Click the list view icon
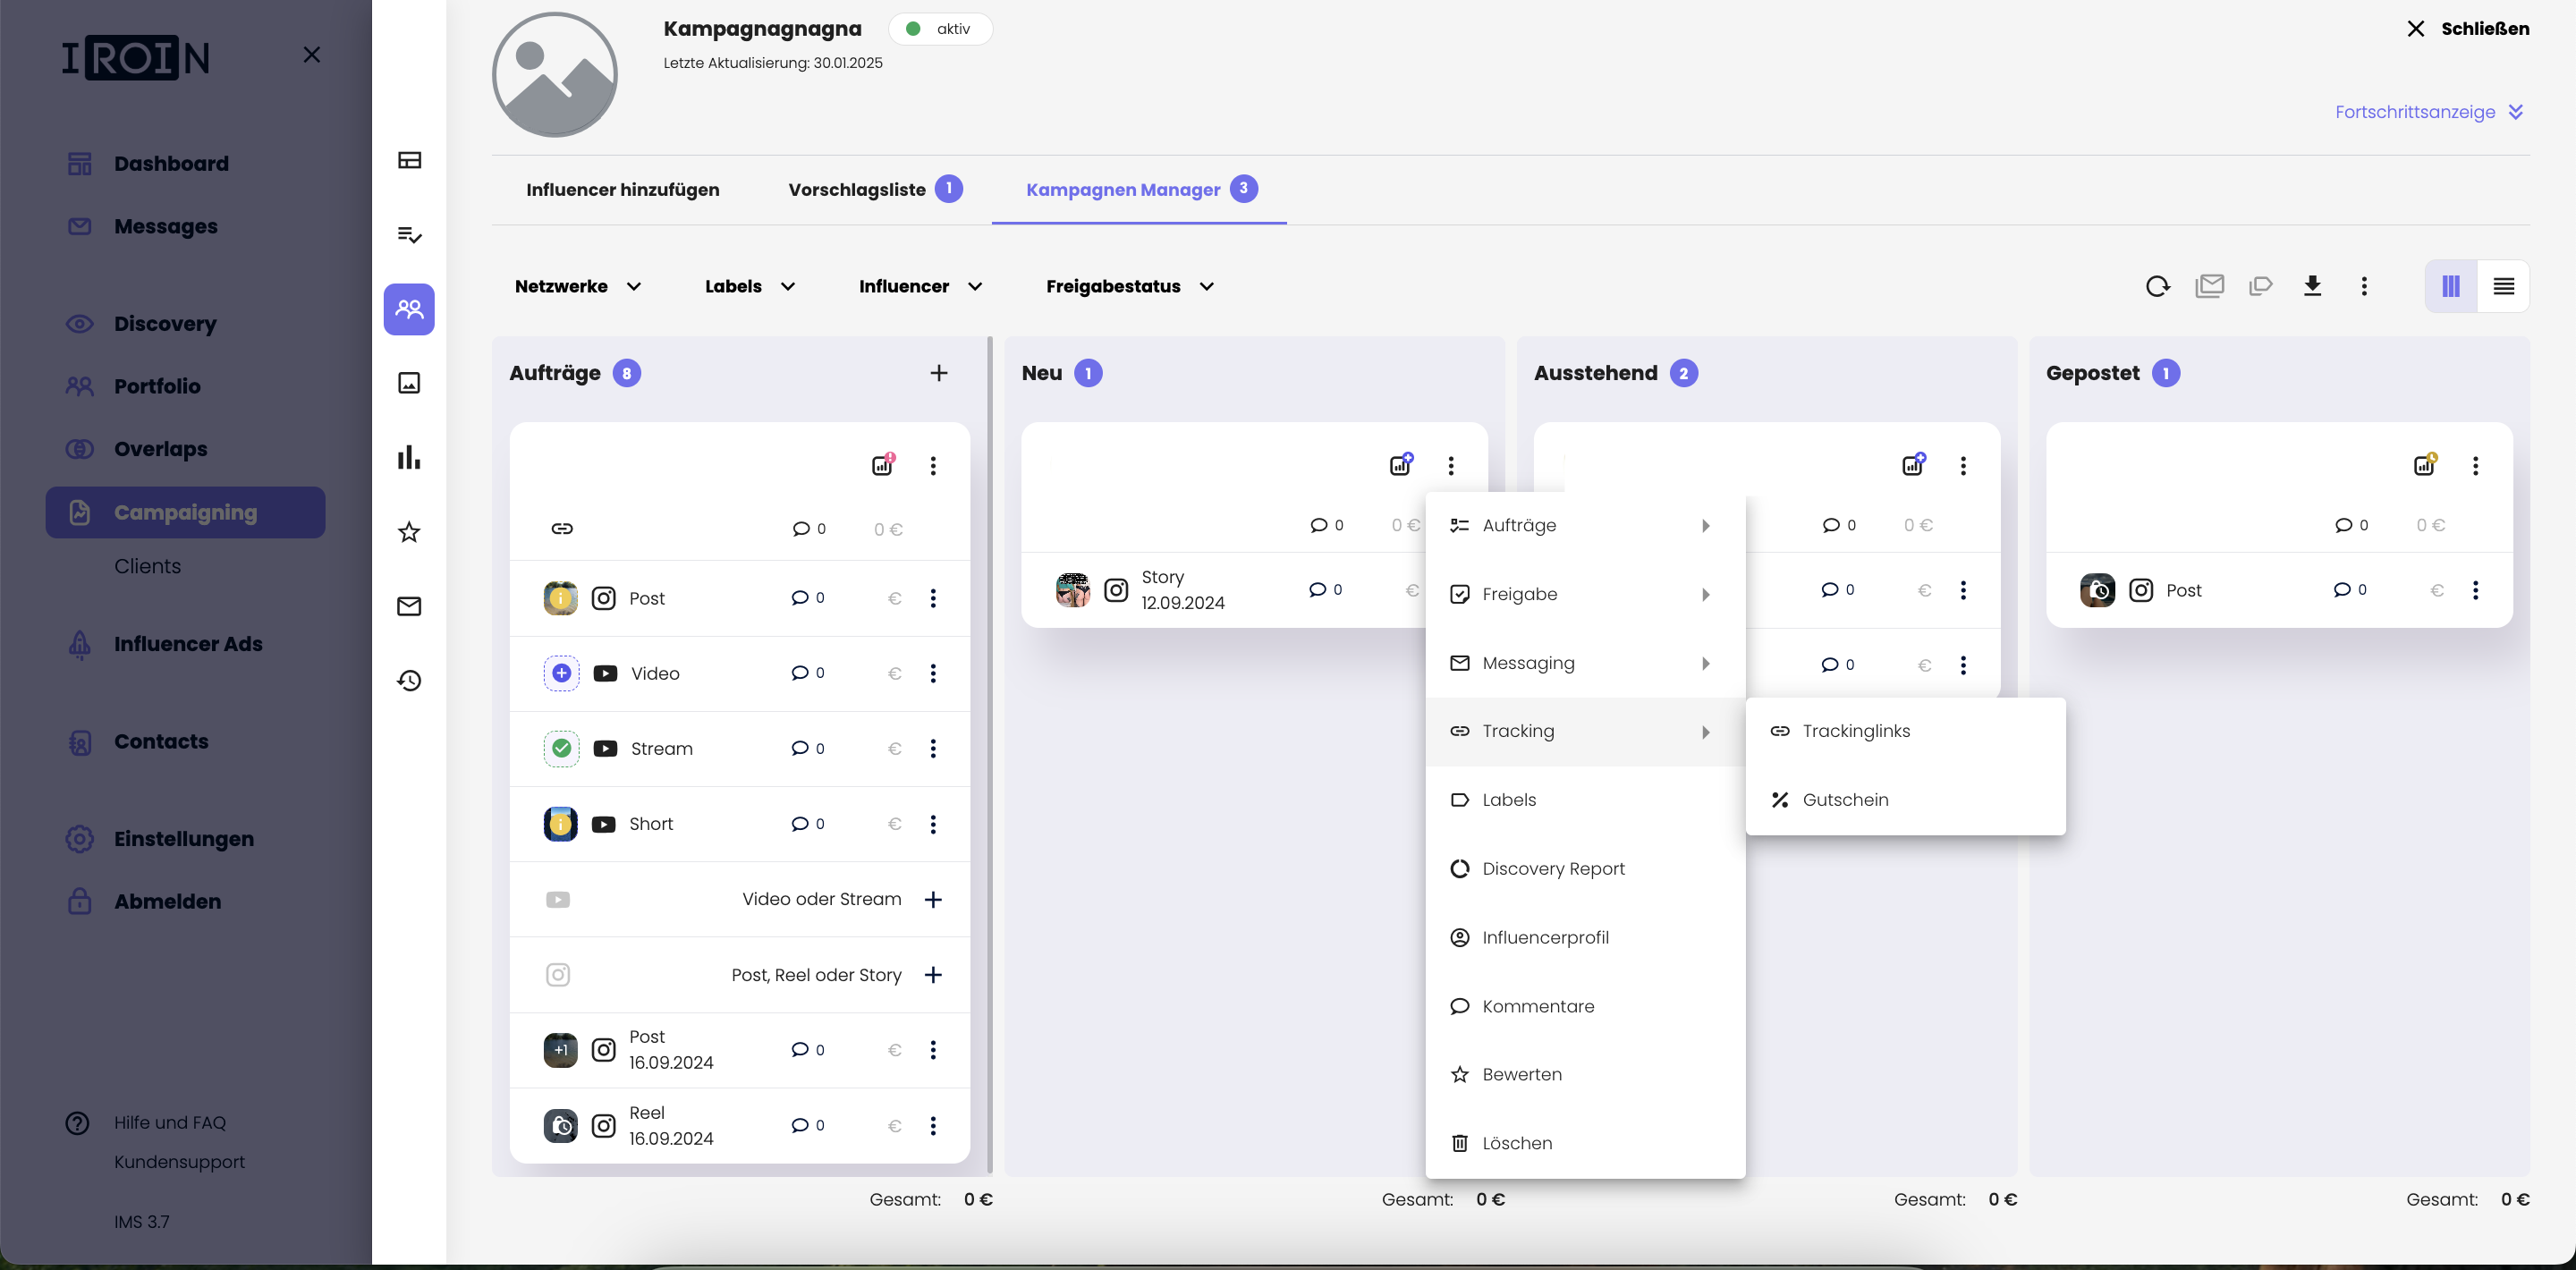 [2502, 286]
